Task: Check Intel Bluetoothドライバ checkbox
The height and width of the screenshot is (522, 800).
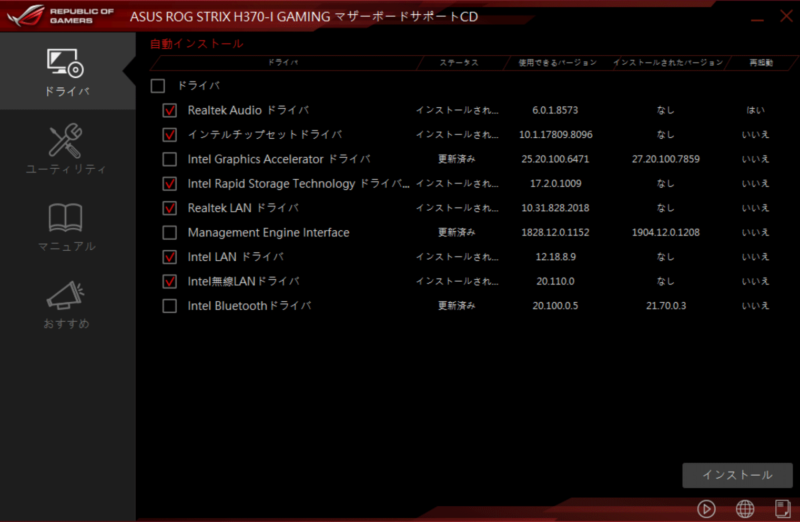Action: click(169, 306)
